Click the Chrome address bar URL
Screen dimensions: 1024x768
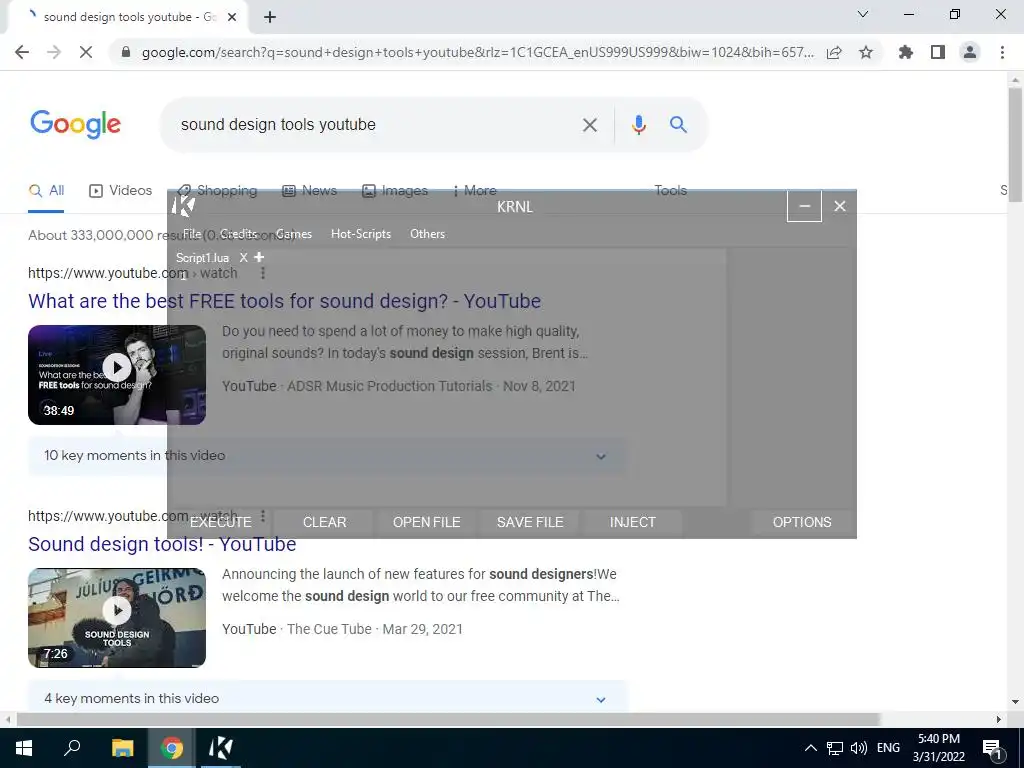477,52
